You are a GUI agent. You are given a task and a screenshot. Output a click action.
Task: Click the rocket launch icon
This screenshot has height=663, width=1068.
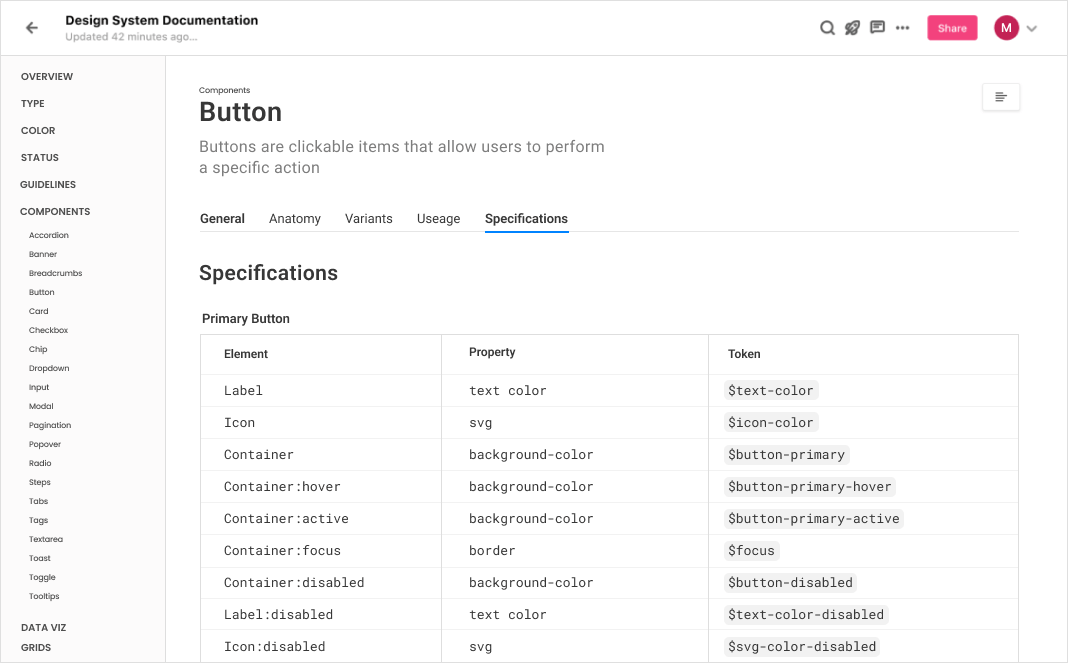point(852,28)
